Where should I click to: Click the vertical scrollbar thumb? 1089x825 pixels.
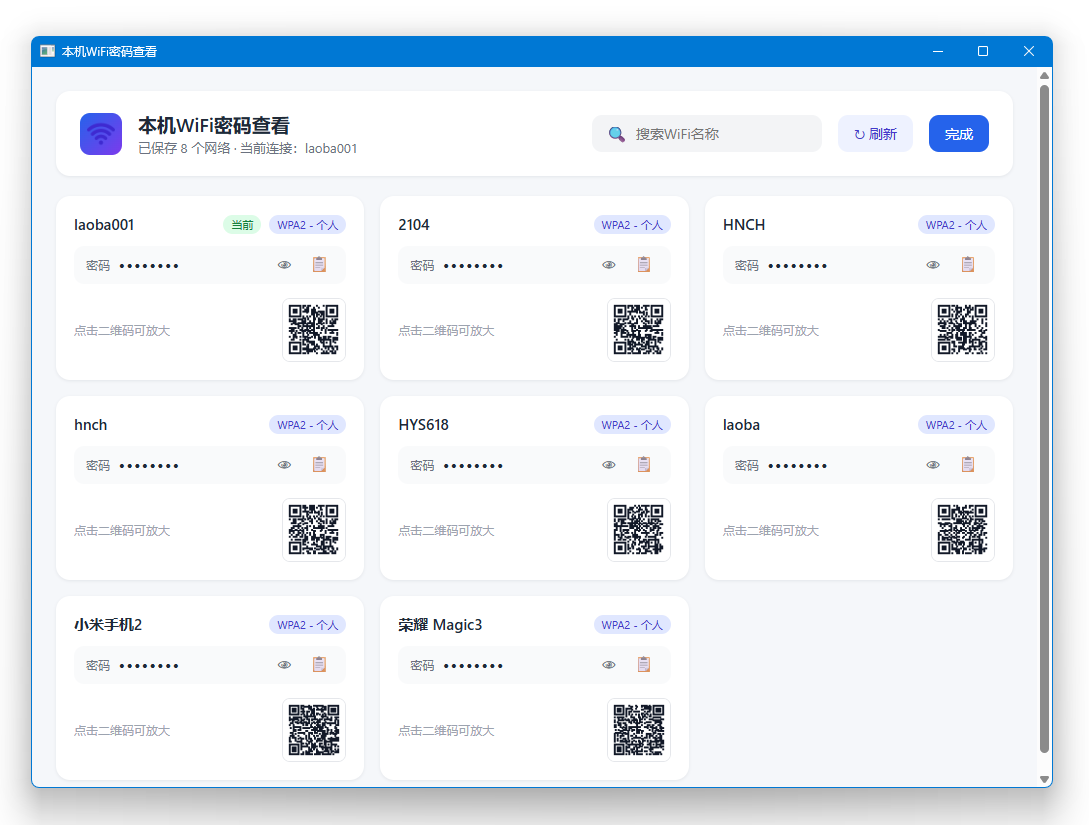point(1044,419)
